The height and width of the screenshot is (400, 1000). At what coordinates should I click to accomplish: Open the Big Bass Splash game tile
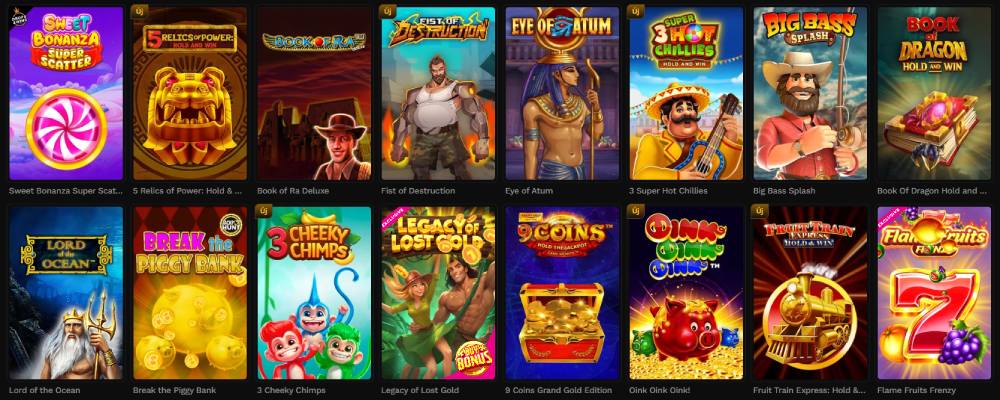pos(810,93)
